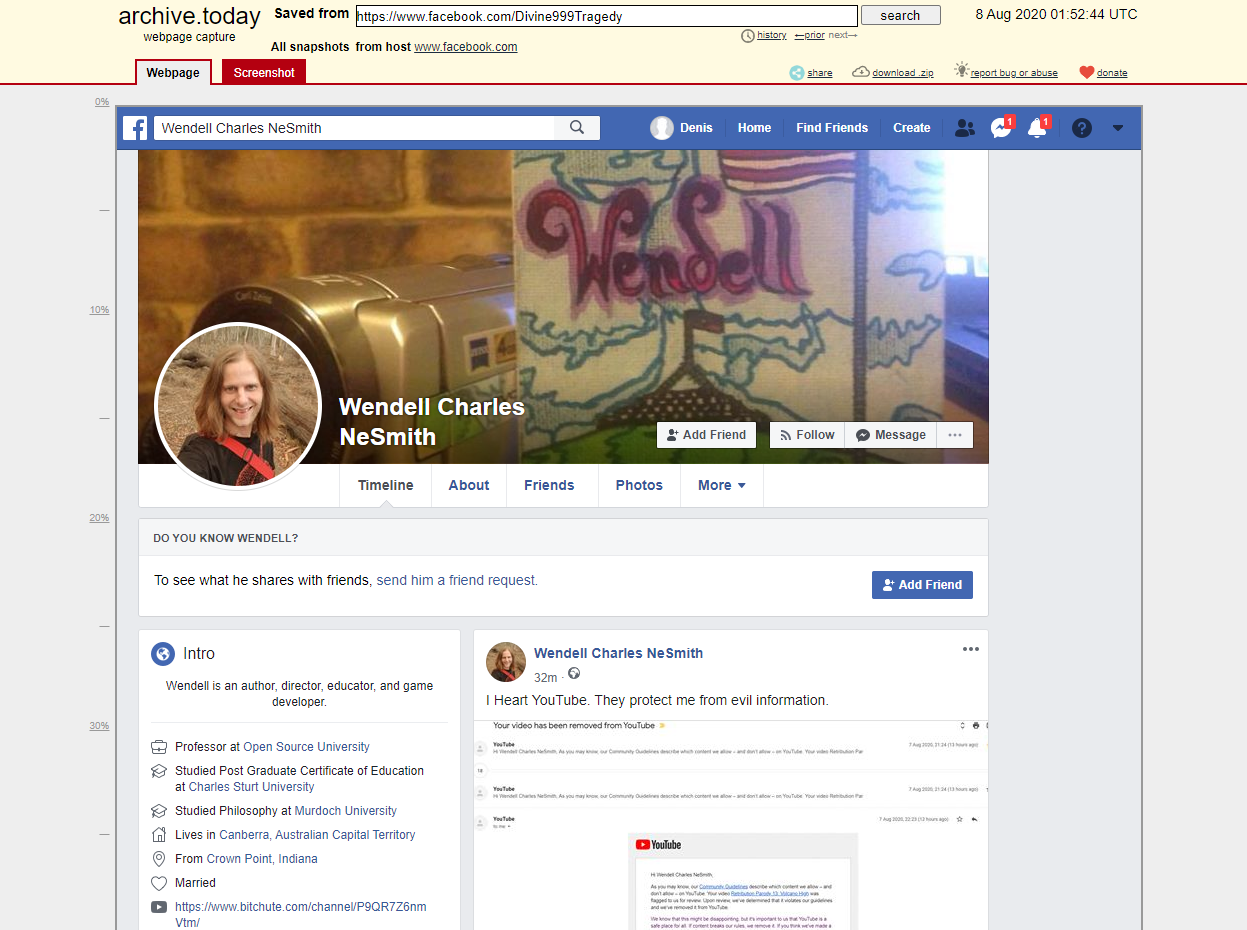Viewport: 1247px width, 930px height.
Task: Click the history clock icon
Action: click(x=748, y=36)
